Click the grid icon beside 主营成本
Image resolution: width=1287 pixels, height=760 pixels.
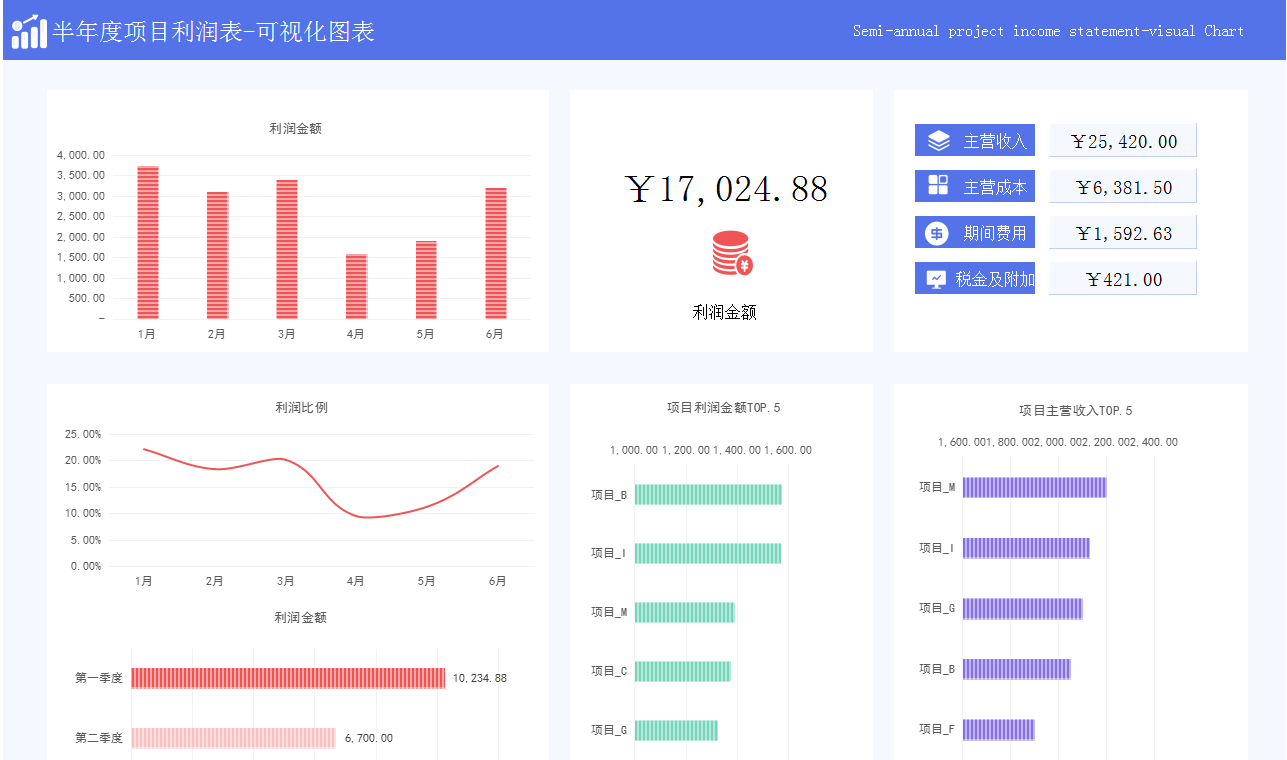938,185
